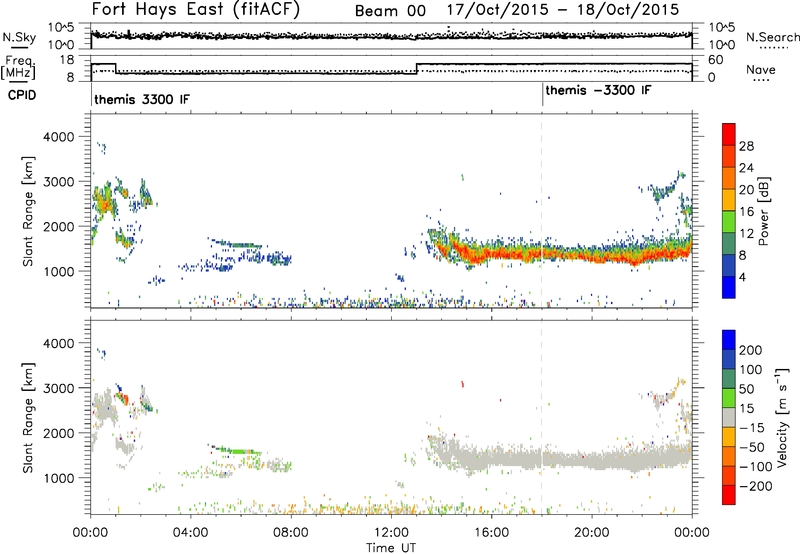Click the '4' tick on the Power colorbar

click(742, 277)
